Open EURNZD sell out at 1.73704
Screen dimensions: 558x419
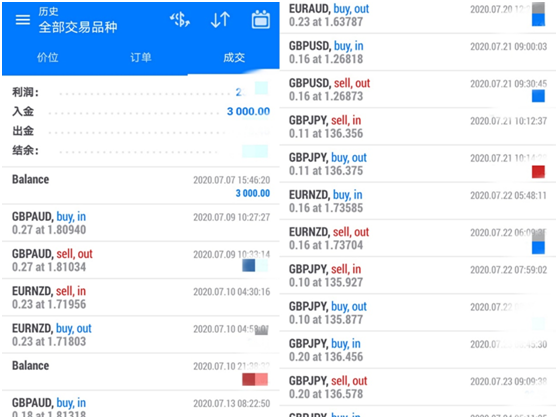[x=418, y=239]
